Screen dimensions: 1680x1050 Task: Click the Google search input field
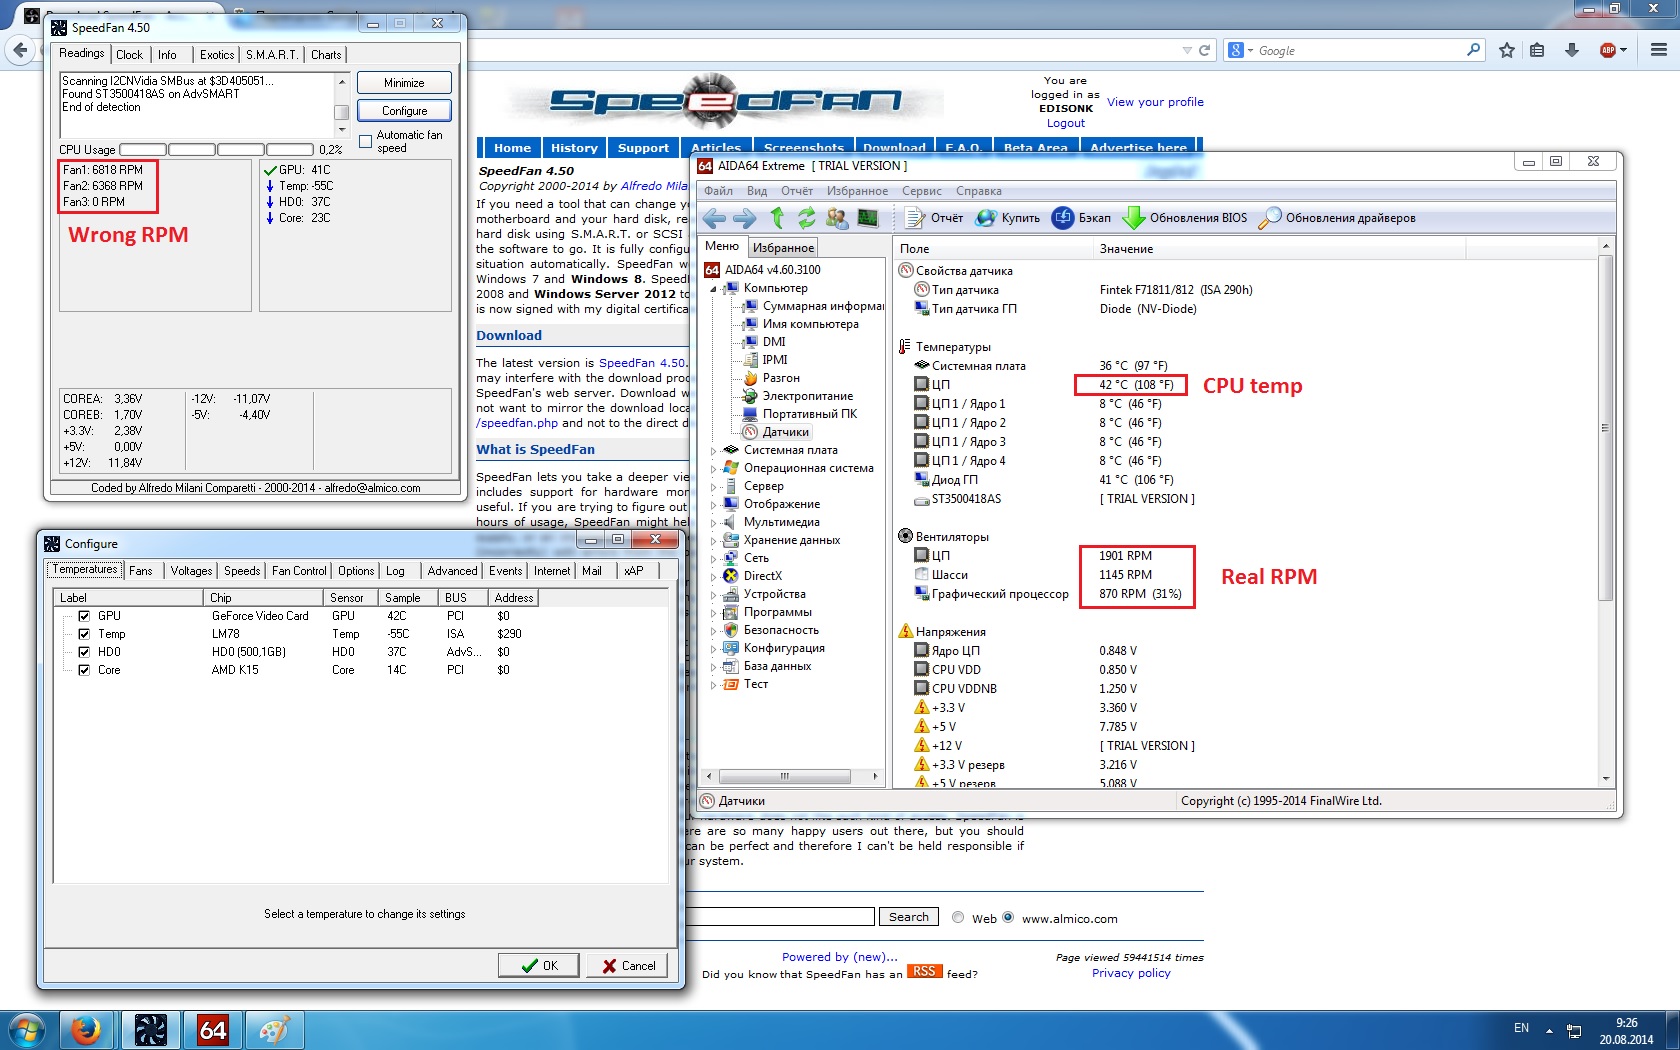[1360, 50]
